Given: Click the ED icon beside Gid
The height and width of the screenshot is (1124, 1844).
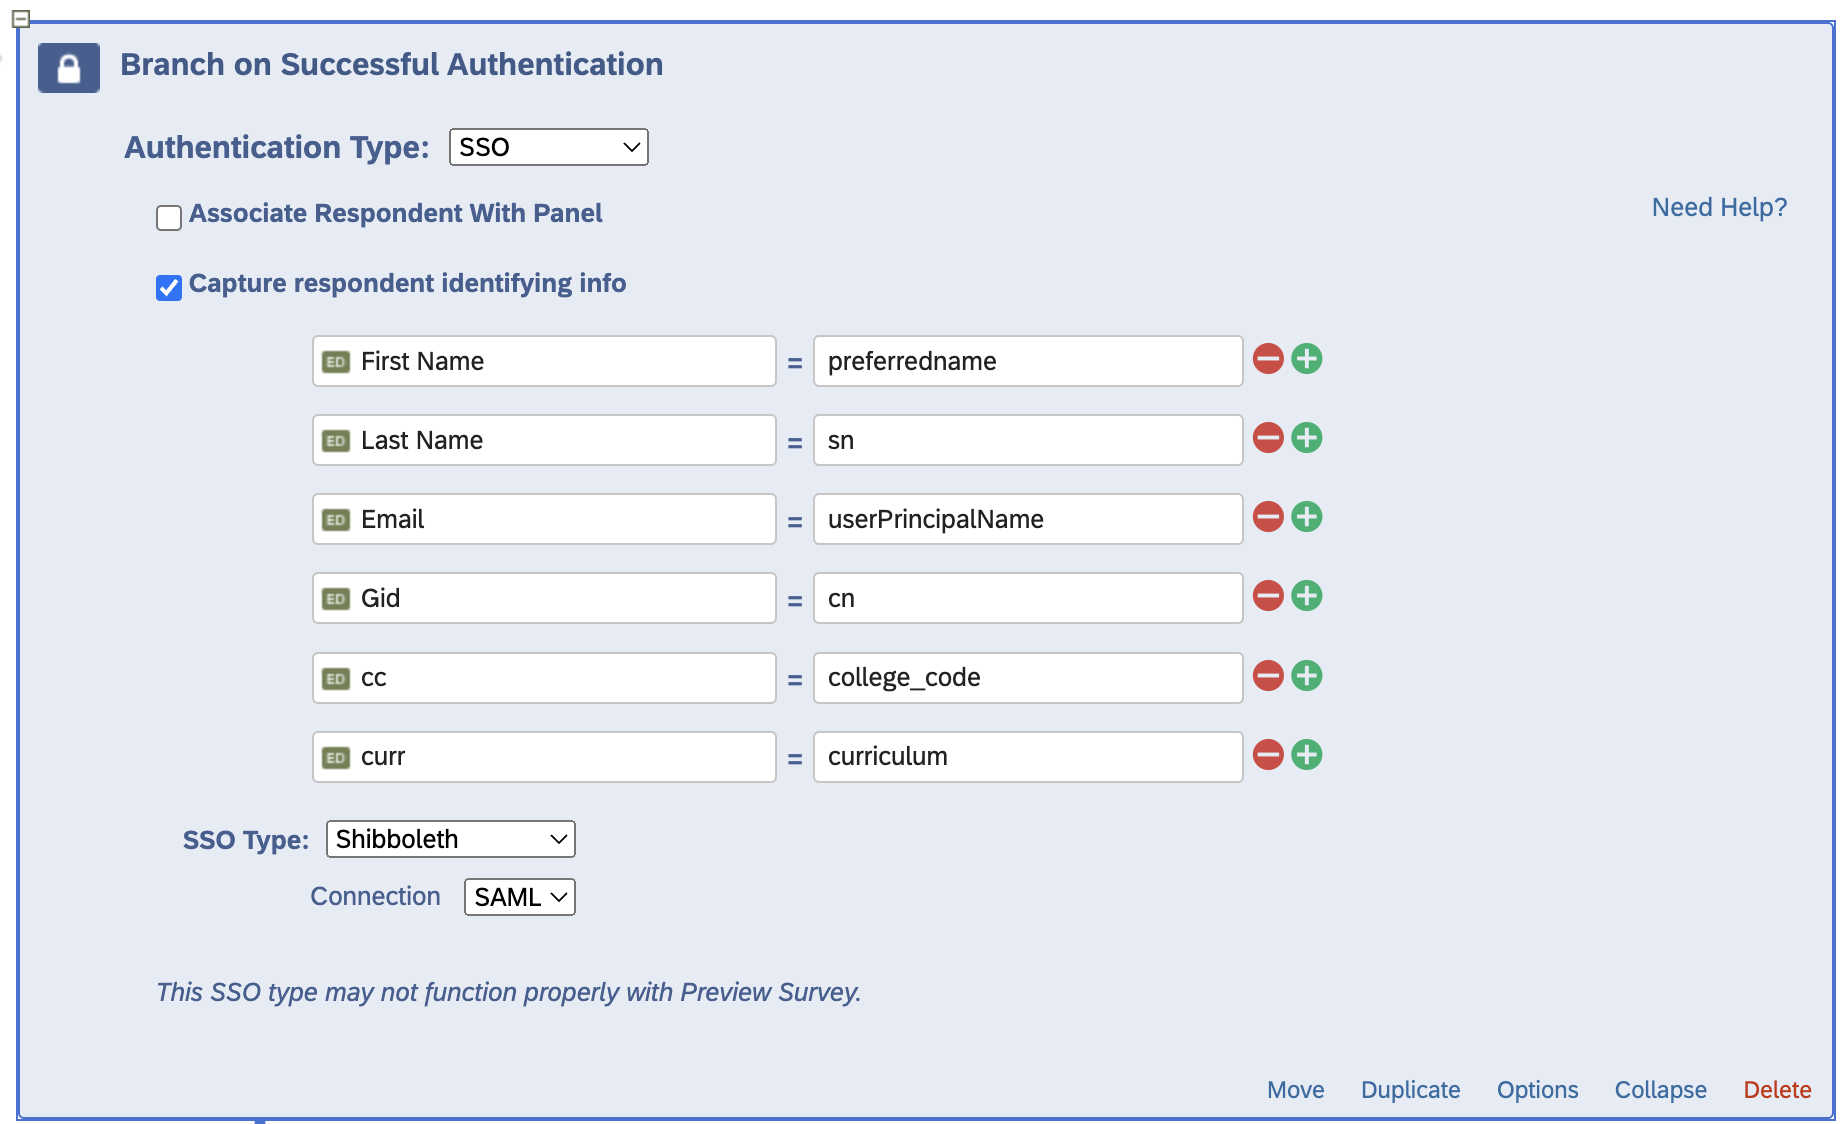Looking at the screenshot, I should coord(336,597).
